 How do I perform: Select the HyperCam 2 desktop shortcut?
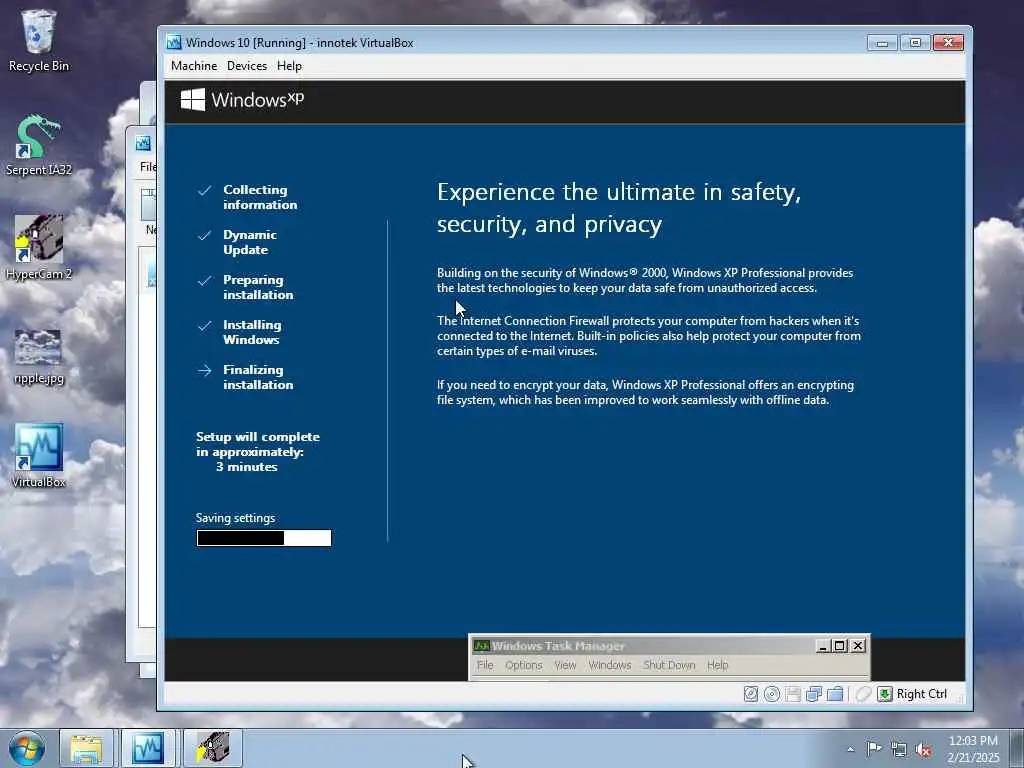39,248
